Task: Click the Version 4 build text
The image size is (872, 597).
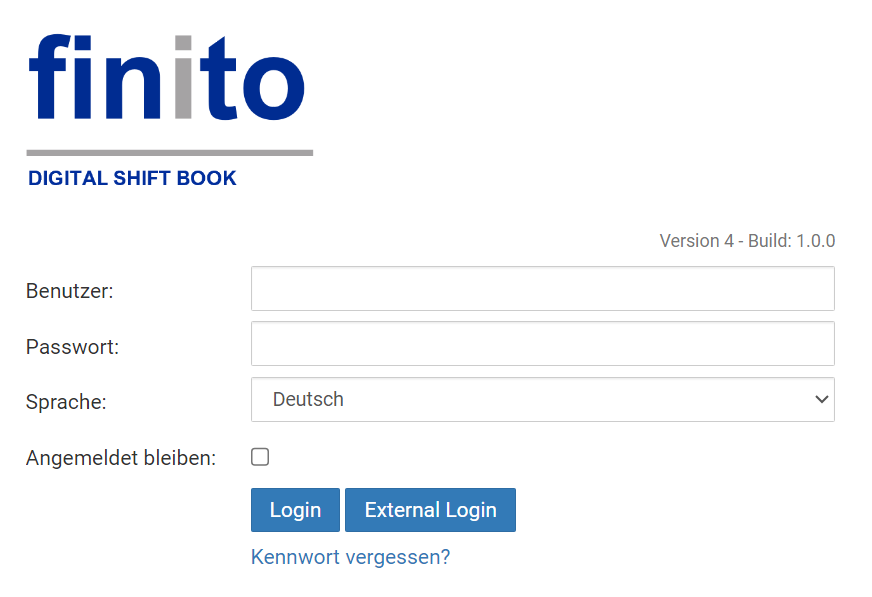Action: click(747, 241)
